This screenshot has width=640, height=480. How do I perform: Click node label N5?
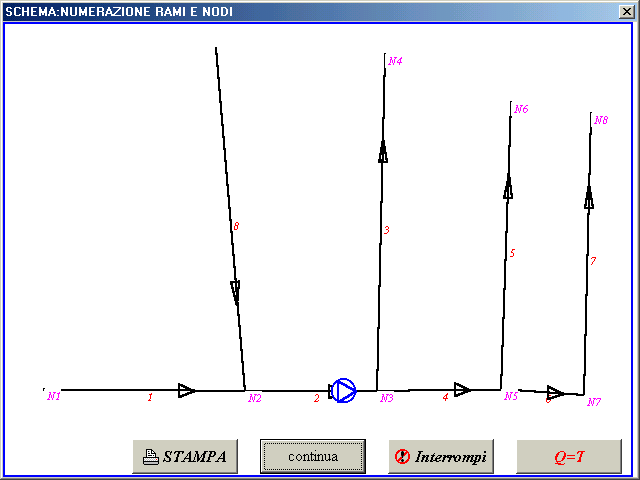click(x=511, y=396)
